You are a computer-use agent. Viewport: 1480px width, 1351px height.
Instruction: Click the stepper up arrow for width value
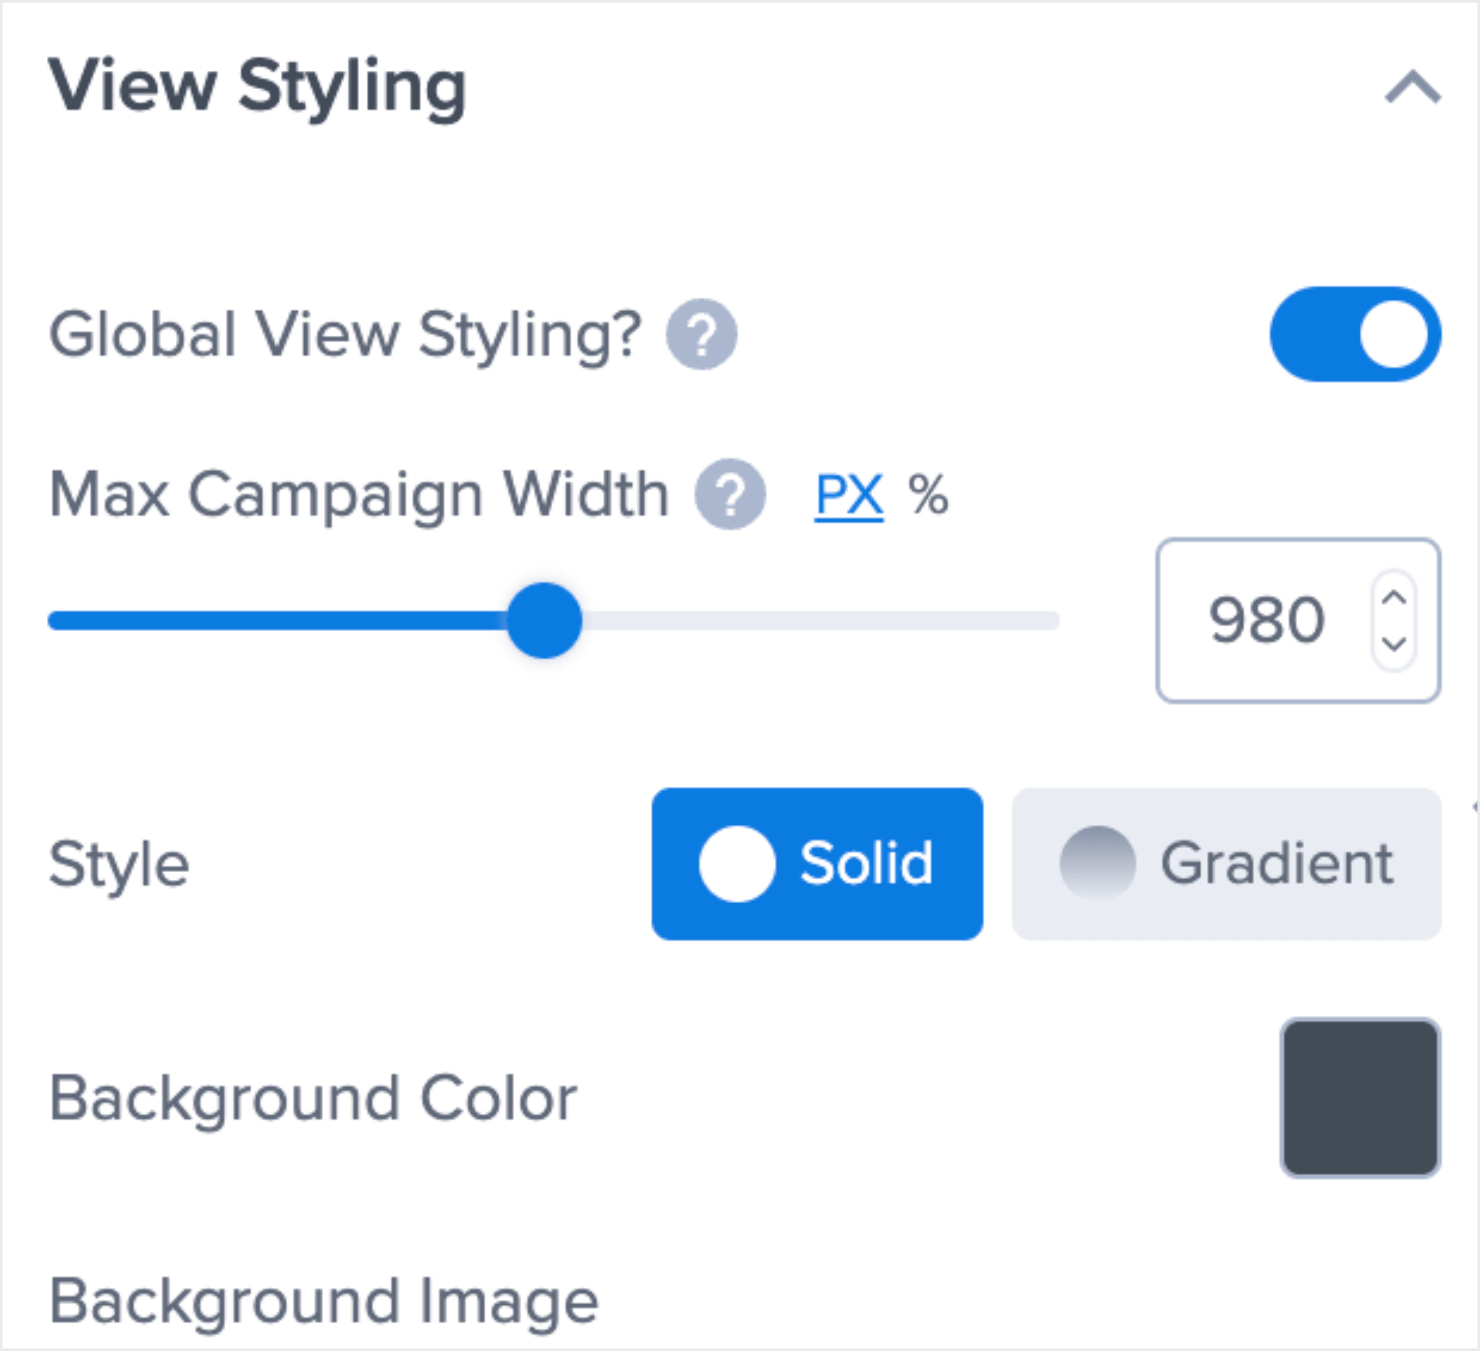1393,596
